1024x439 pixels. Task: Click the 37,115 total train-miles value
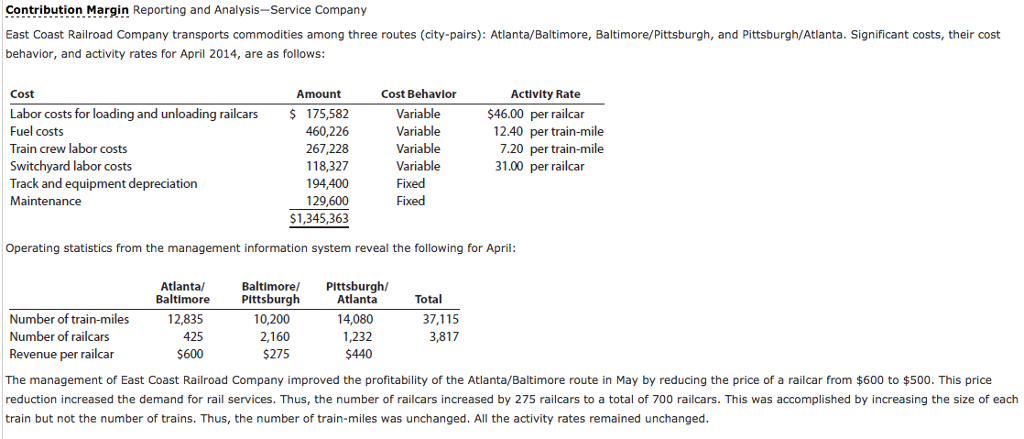pyautogui.click(x=440, y=319)
